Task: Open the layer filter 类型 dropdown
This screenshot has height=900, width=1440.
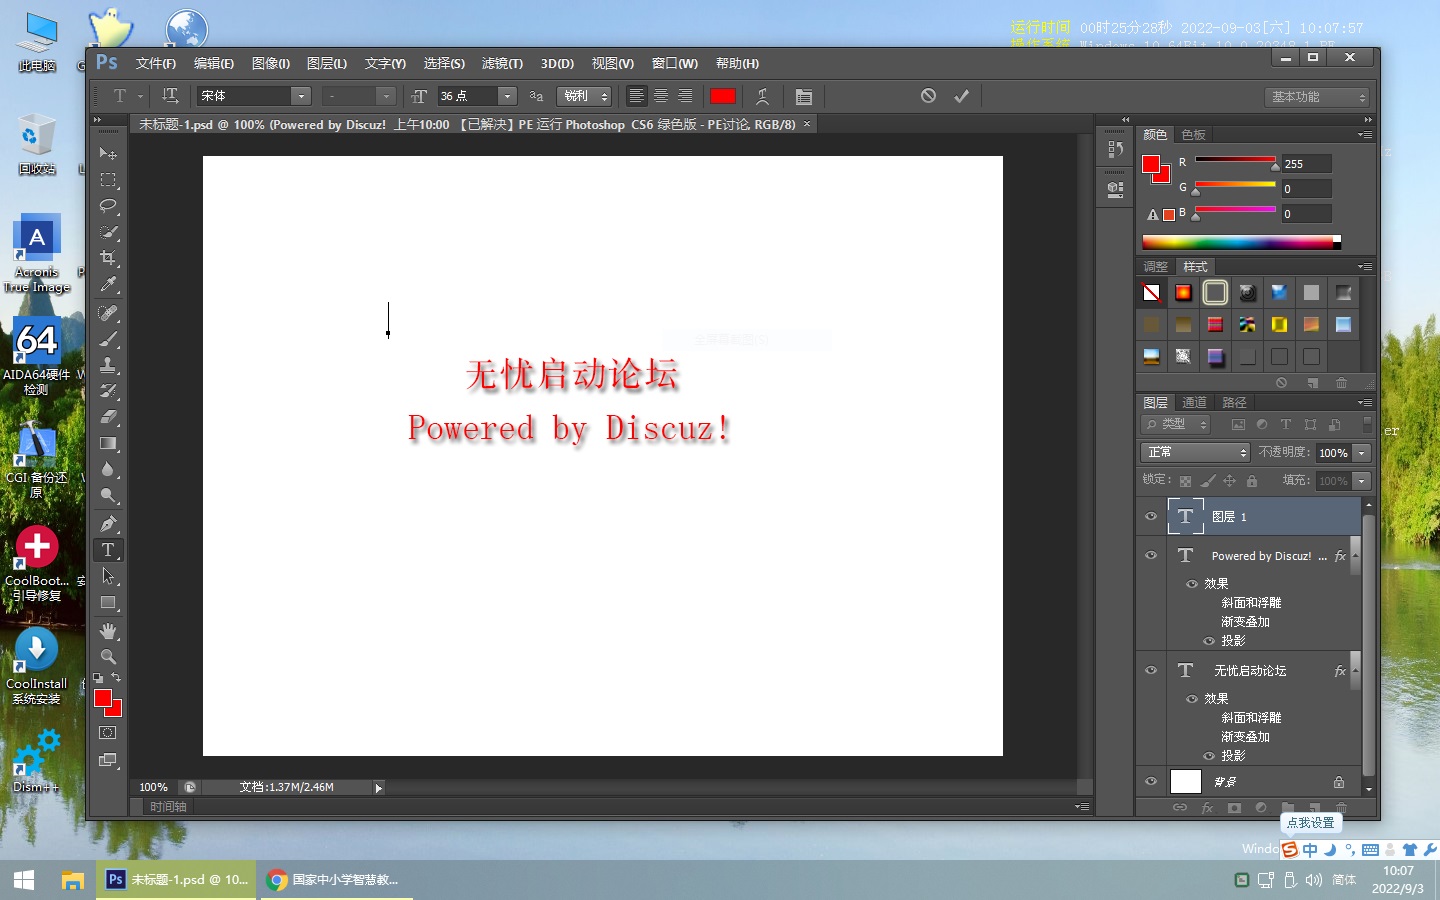Action: point(1176,424)
